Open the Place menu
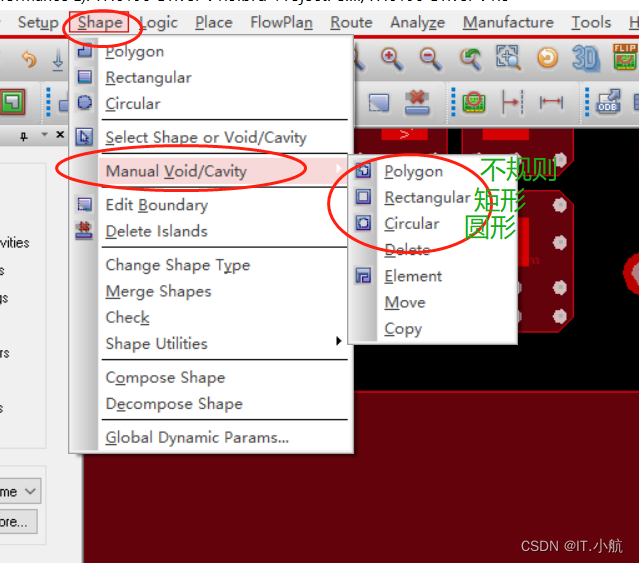The image size is (639, 563). [x=214, y=22]
